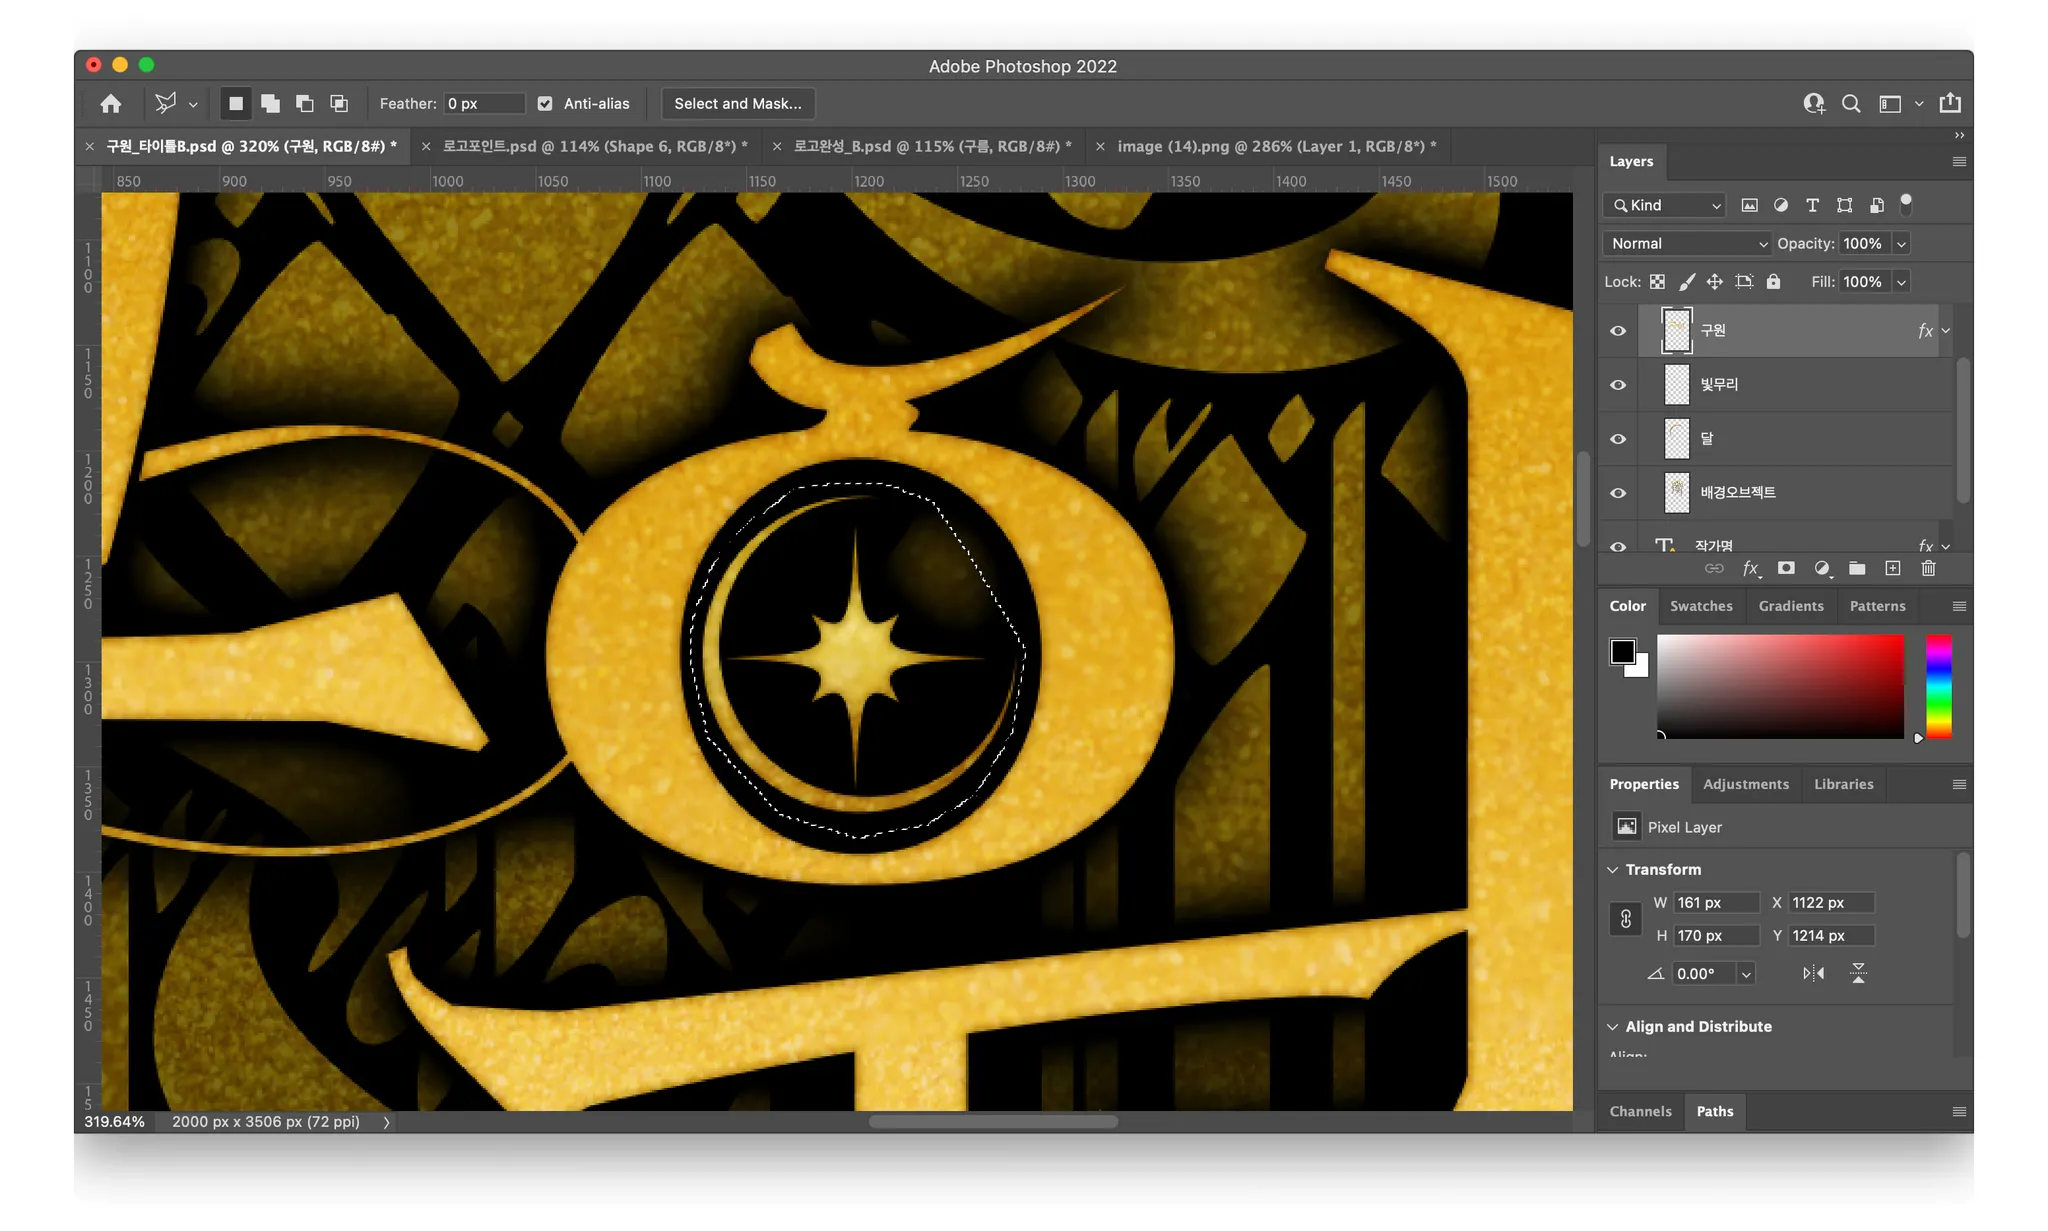Click the vertical hue spectrum slider
This screenshot has height=1231, width=2048.
[1938, 687]
